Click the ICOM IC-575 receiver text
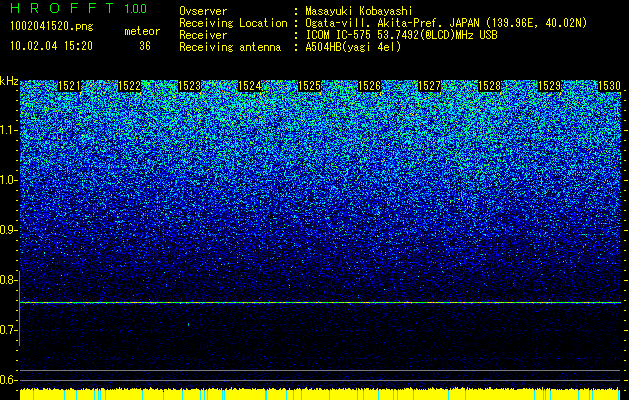629x400 pixels. pos(401,35)
